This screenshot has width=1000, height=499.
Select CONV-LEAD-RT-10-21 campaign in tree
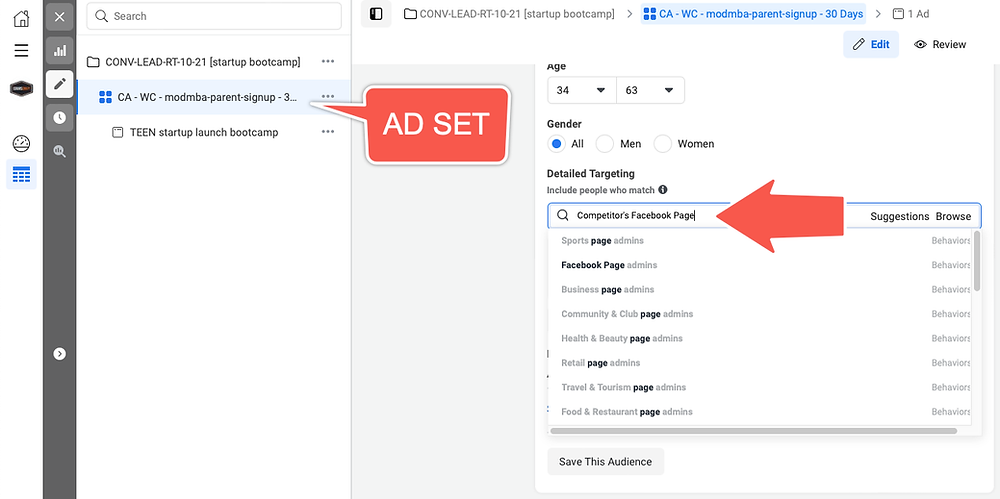203,62
